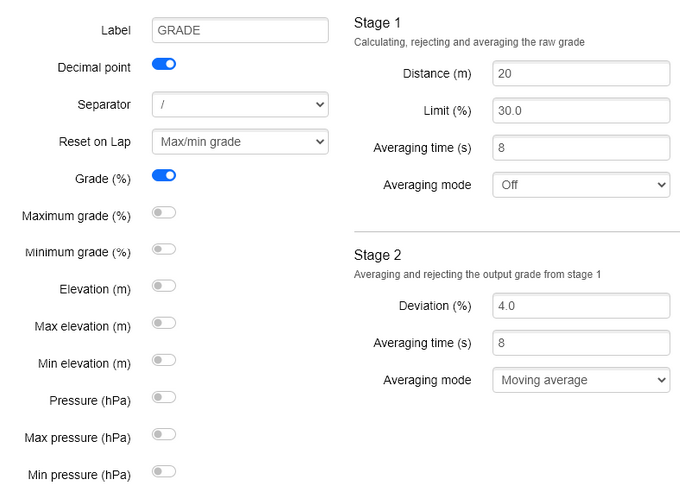Viewport: 700px width, 500px height.
Task: Click Stage 2 Averaging time field
Action: pos(581,343)
